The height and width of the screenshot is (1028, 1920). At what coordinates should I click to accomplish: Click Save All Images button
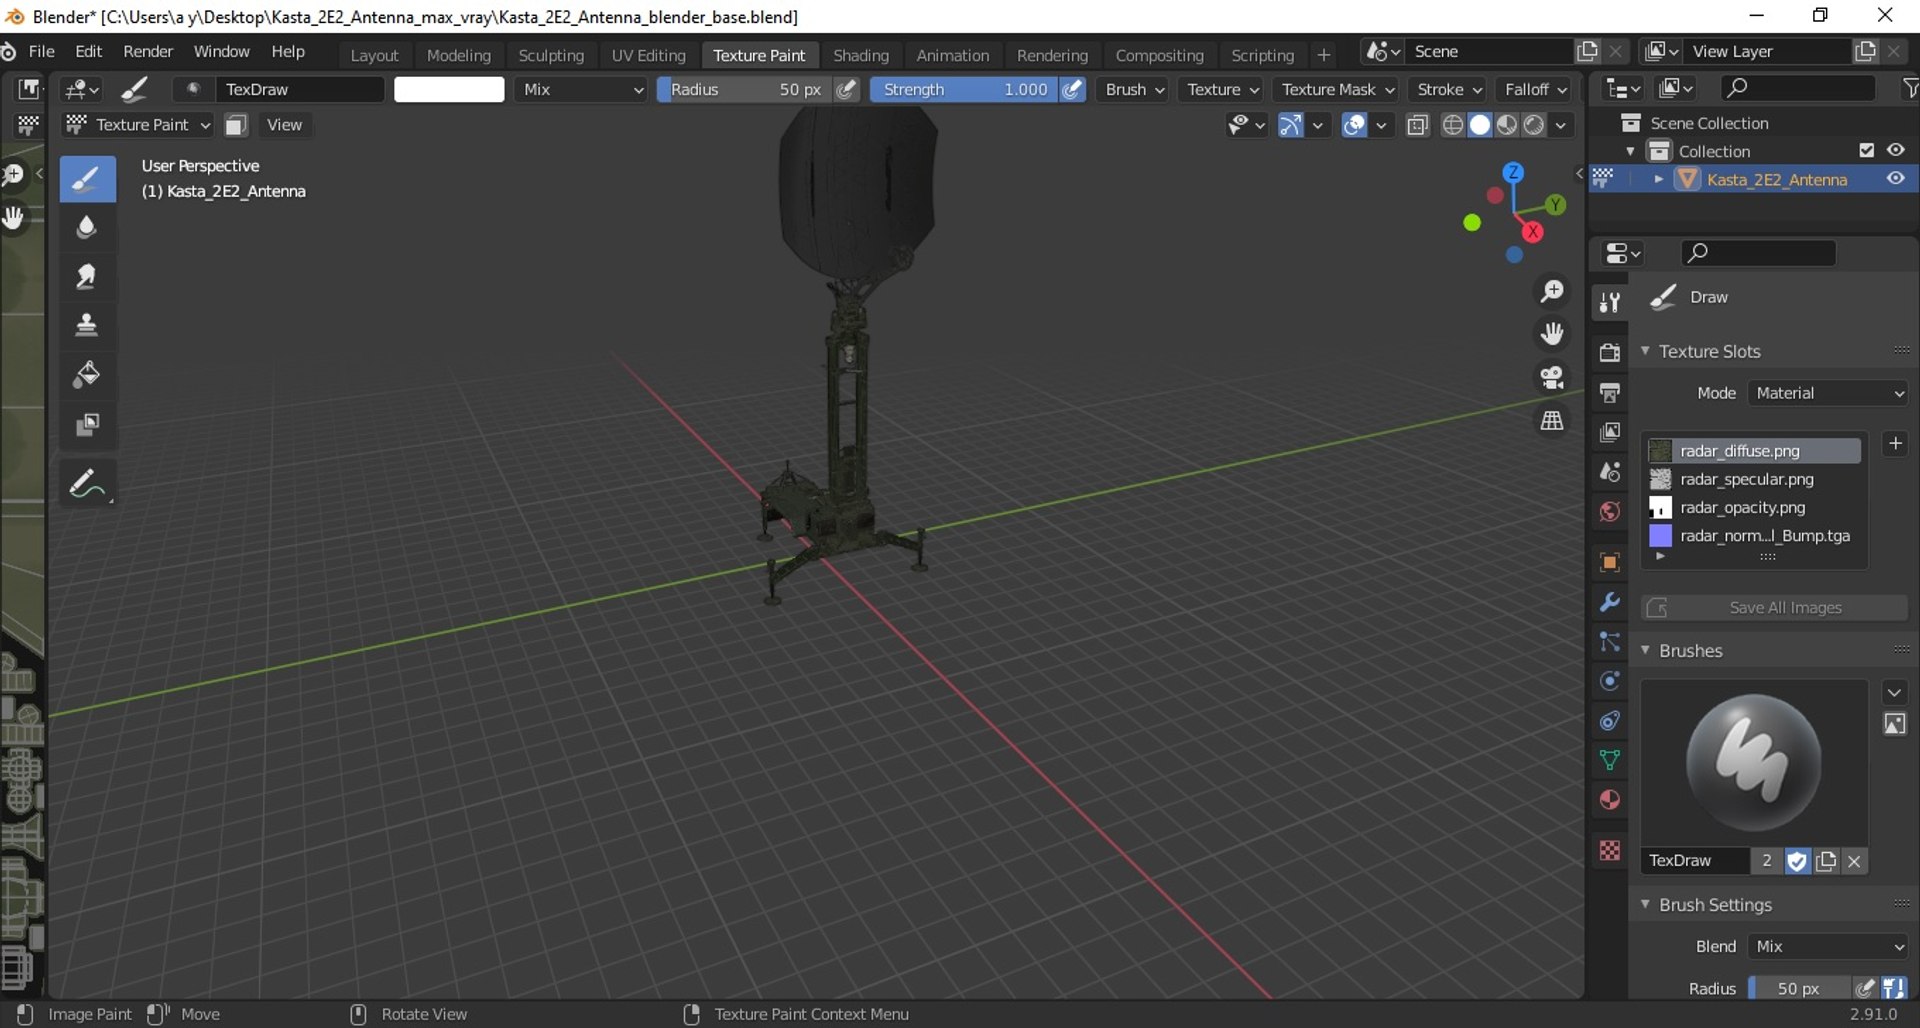(1774, 607)
